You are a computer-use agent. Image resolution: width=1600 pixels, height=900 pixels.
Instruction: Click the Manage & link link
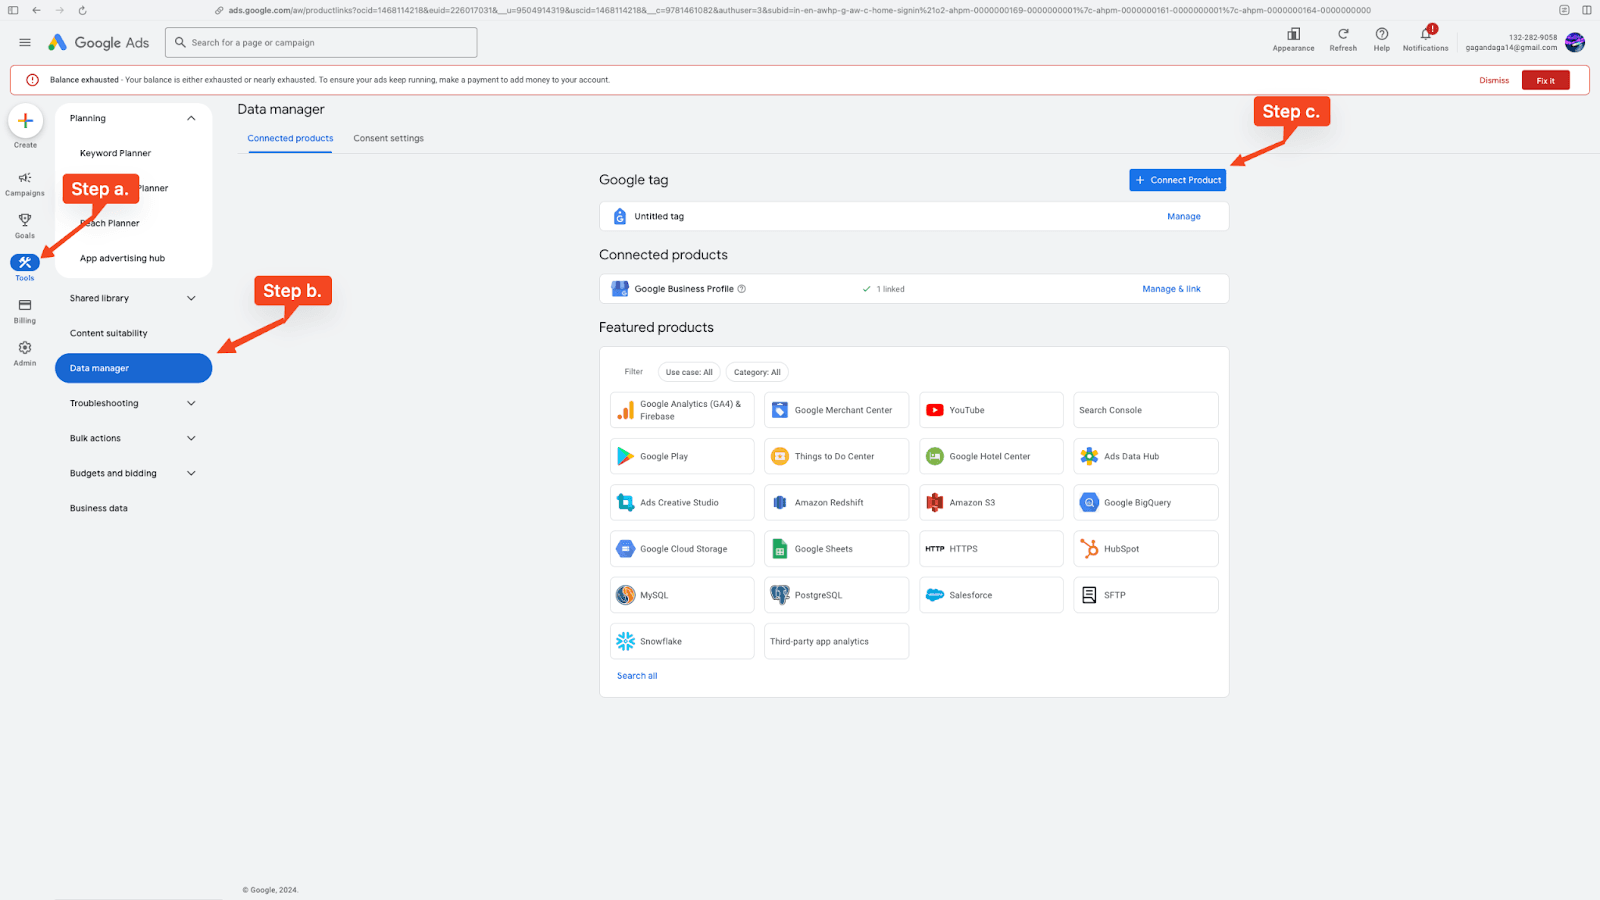coord(1171,289)
